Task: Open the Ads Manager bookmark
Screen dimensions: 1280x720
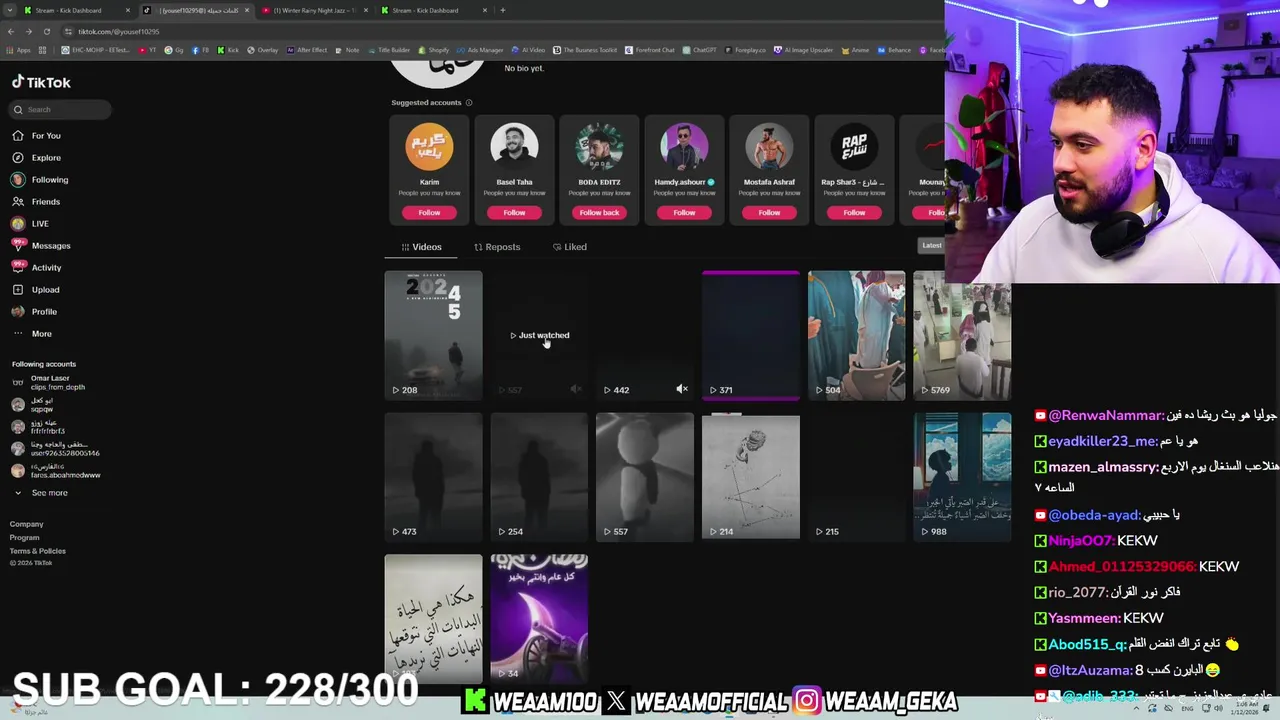Action: [x=480, y=50]
